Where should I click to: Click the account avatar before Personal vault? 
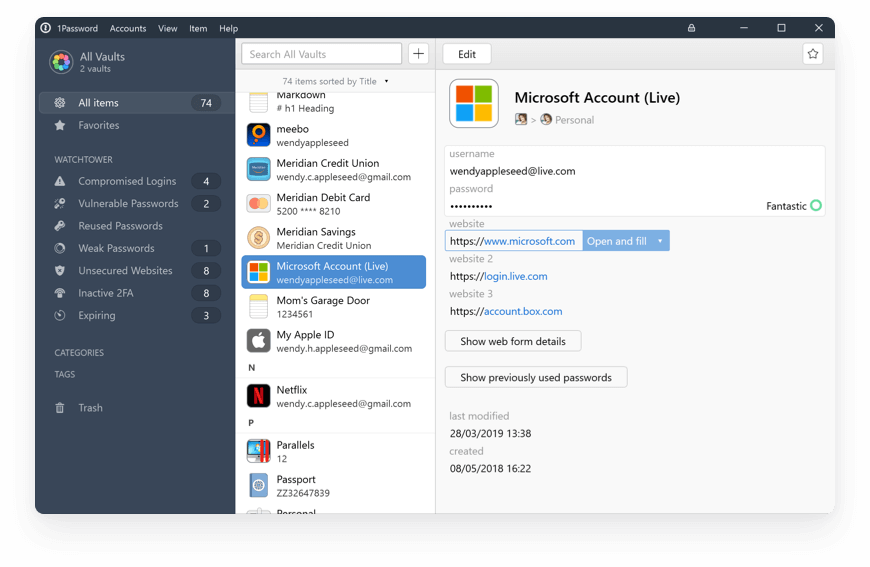pyautogui.click(x=521, y=119)
